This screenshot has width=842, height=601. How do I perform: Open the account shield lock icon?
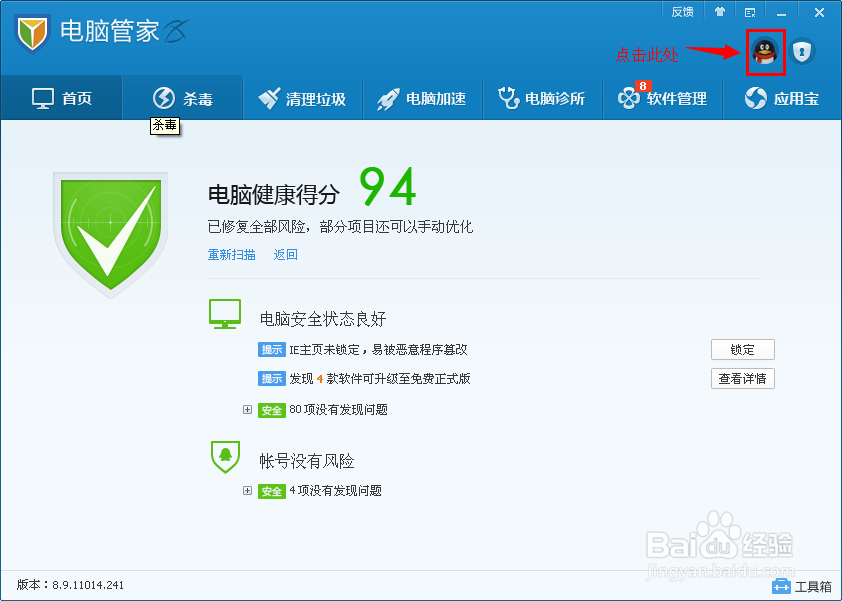[x=802, y=52]
